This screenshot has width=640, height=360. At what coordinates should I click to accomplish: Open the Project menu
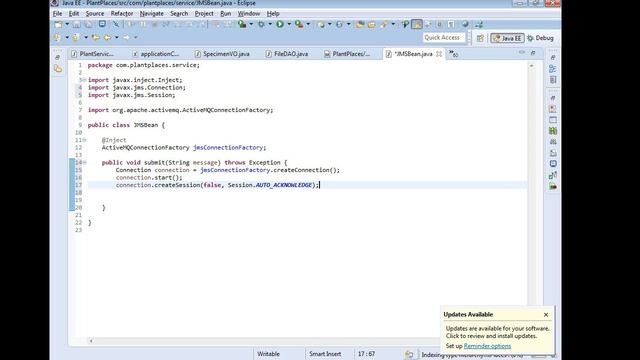(204, 13)
